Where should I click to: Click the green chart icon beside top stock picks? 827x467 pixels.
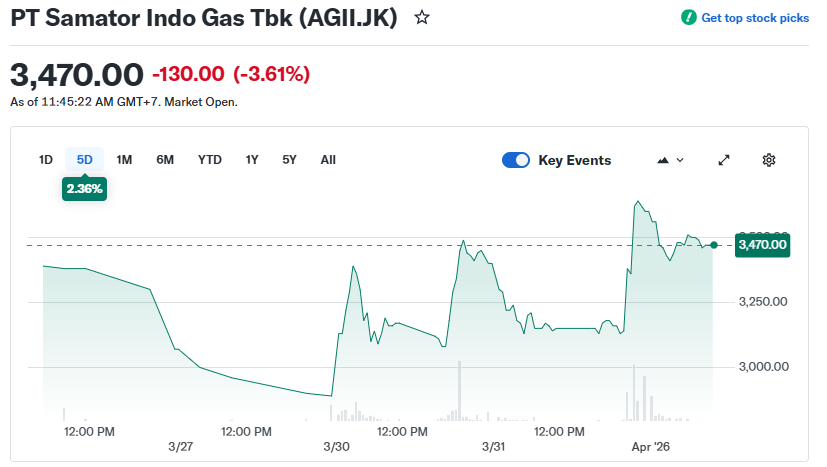(688, 18)
